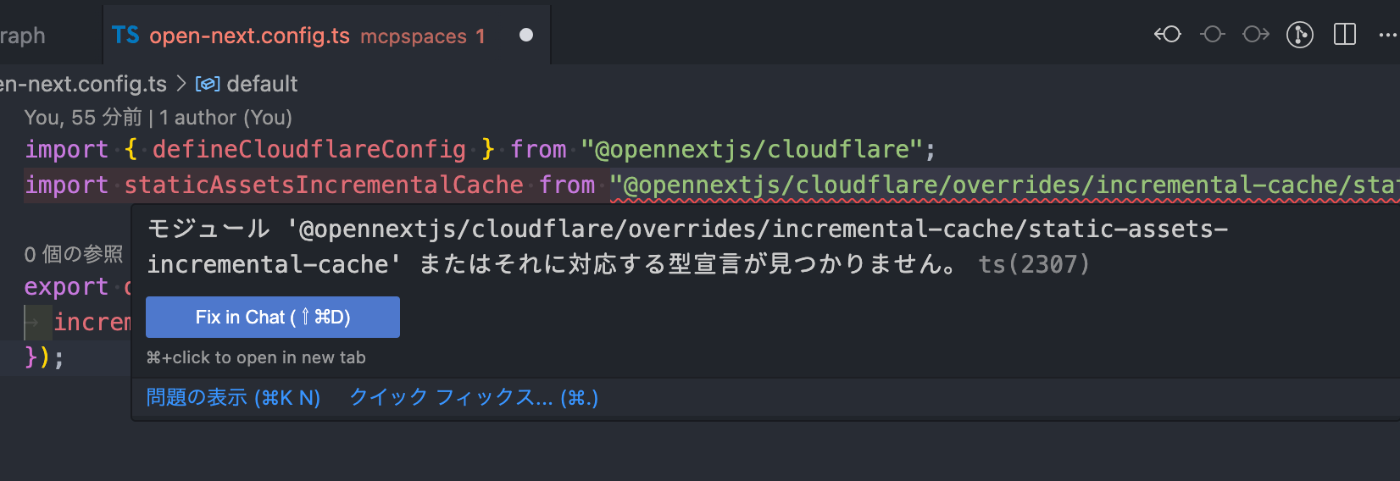Click the 問題の表示 (⌘K N) link
Viewport: 1400px width, 481px height.
point(233,397)
